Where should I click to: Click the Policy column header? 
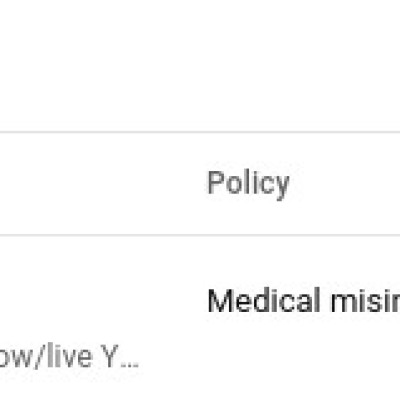coord(248,183)
